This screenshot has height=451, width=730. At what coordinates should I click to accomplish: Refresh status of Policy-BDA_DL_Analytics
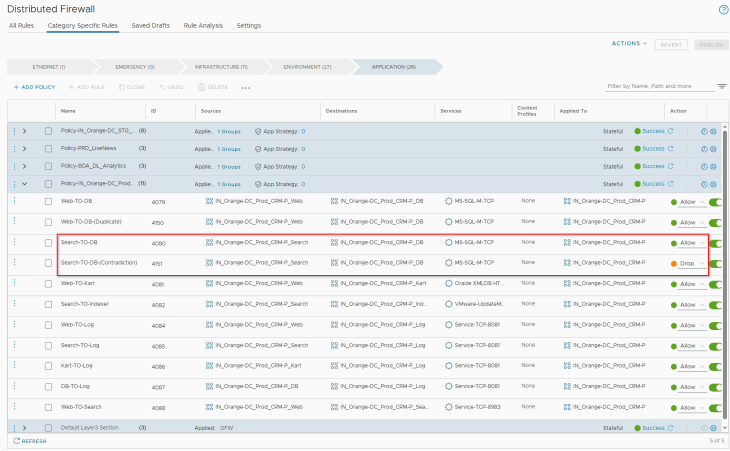pyautogui.click(x=670, y=166)
